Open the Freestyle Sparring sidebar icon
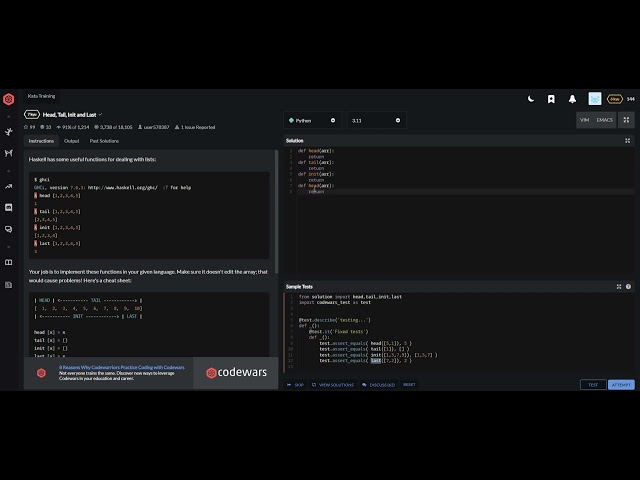640x480 pixels. click(9, 153)
